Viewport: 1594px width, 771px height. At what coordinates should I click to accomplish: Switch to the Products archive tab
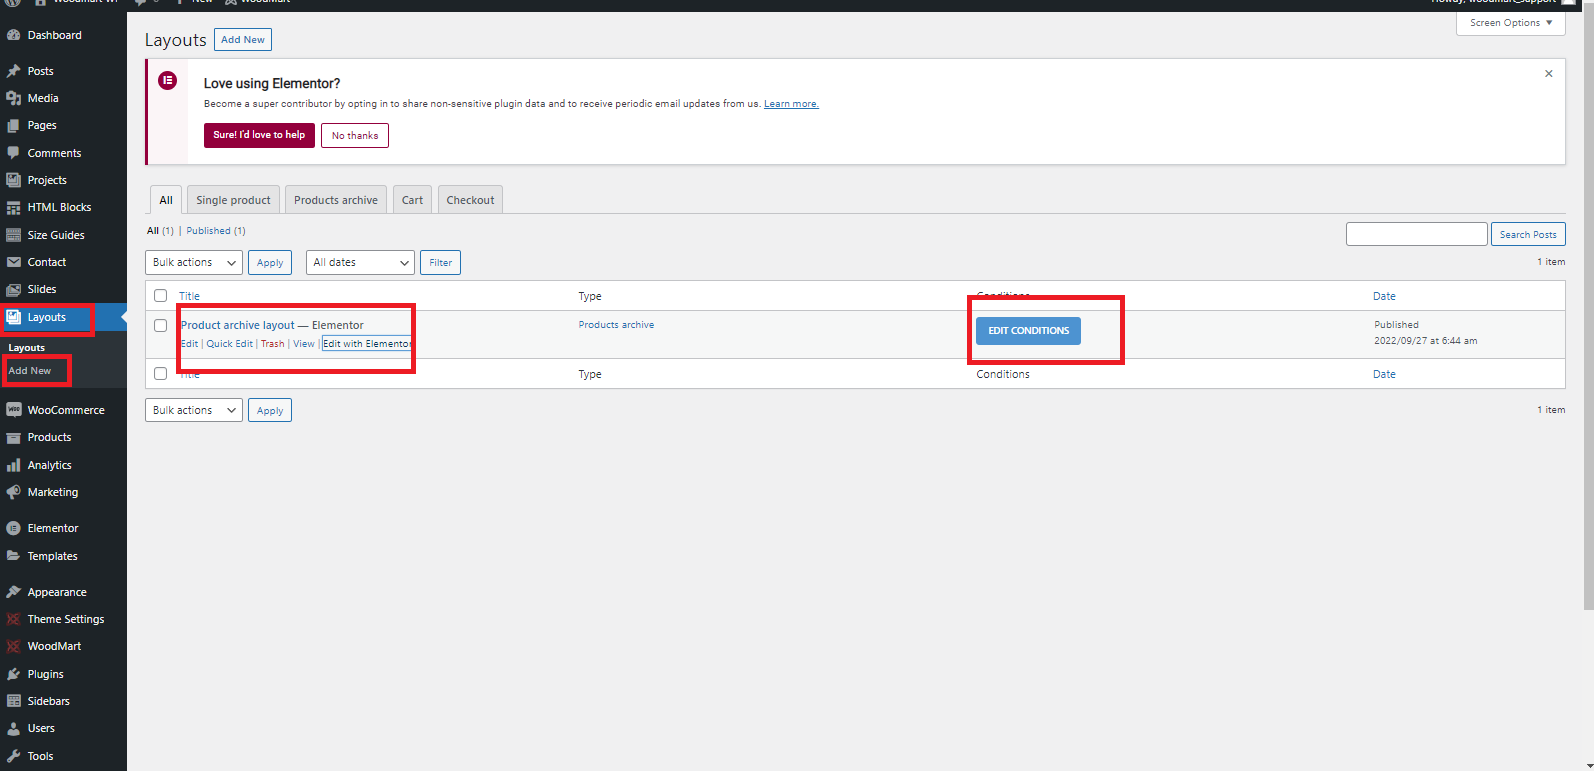point(336,200)
